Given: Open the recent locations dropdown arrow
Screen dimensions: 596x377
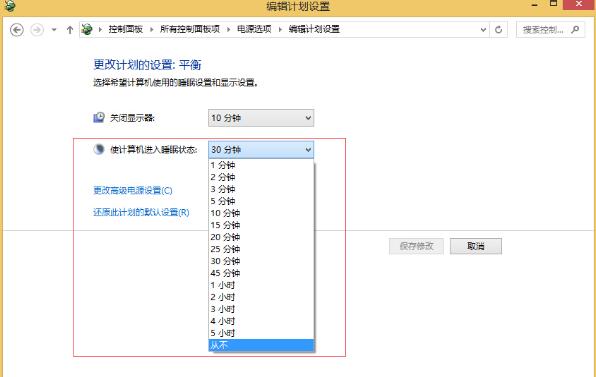Looking at the screenshot, I should click(54, 30).
